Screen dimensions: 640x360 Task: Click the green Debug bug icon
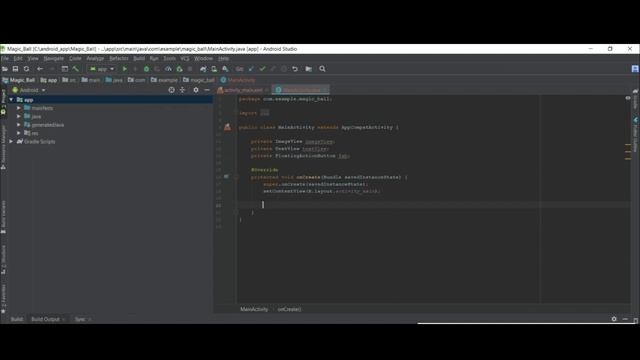pyautogui.click(x=147, y=69)
